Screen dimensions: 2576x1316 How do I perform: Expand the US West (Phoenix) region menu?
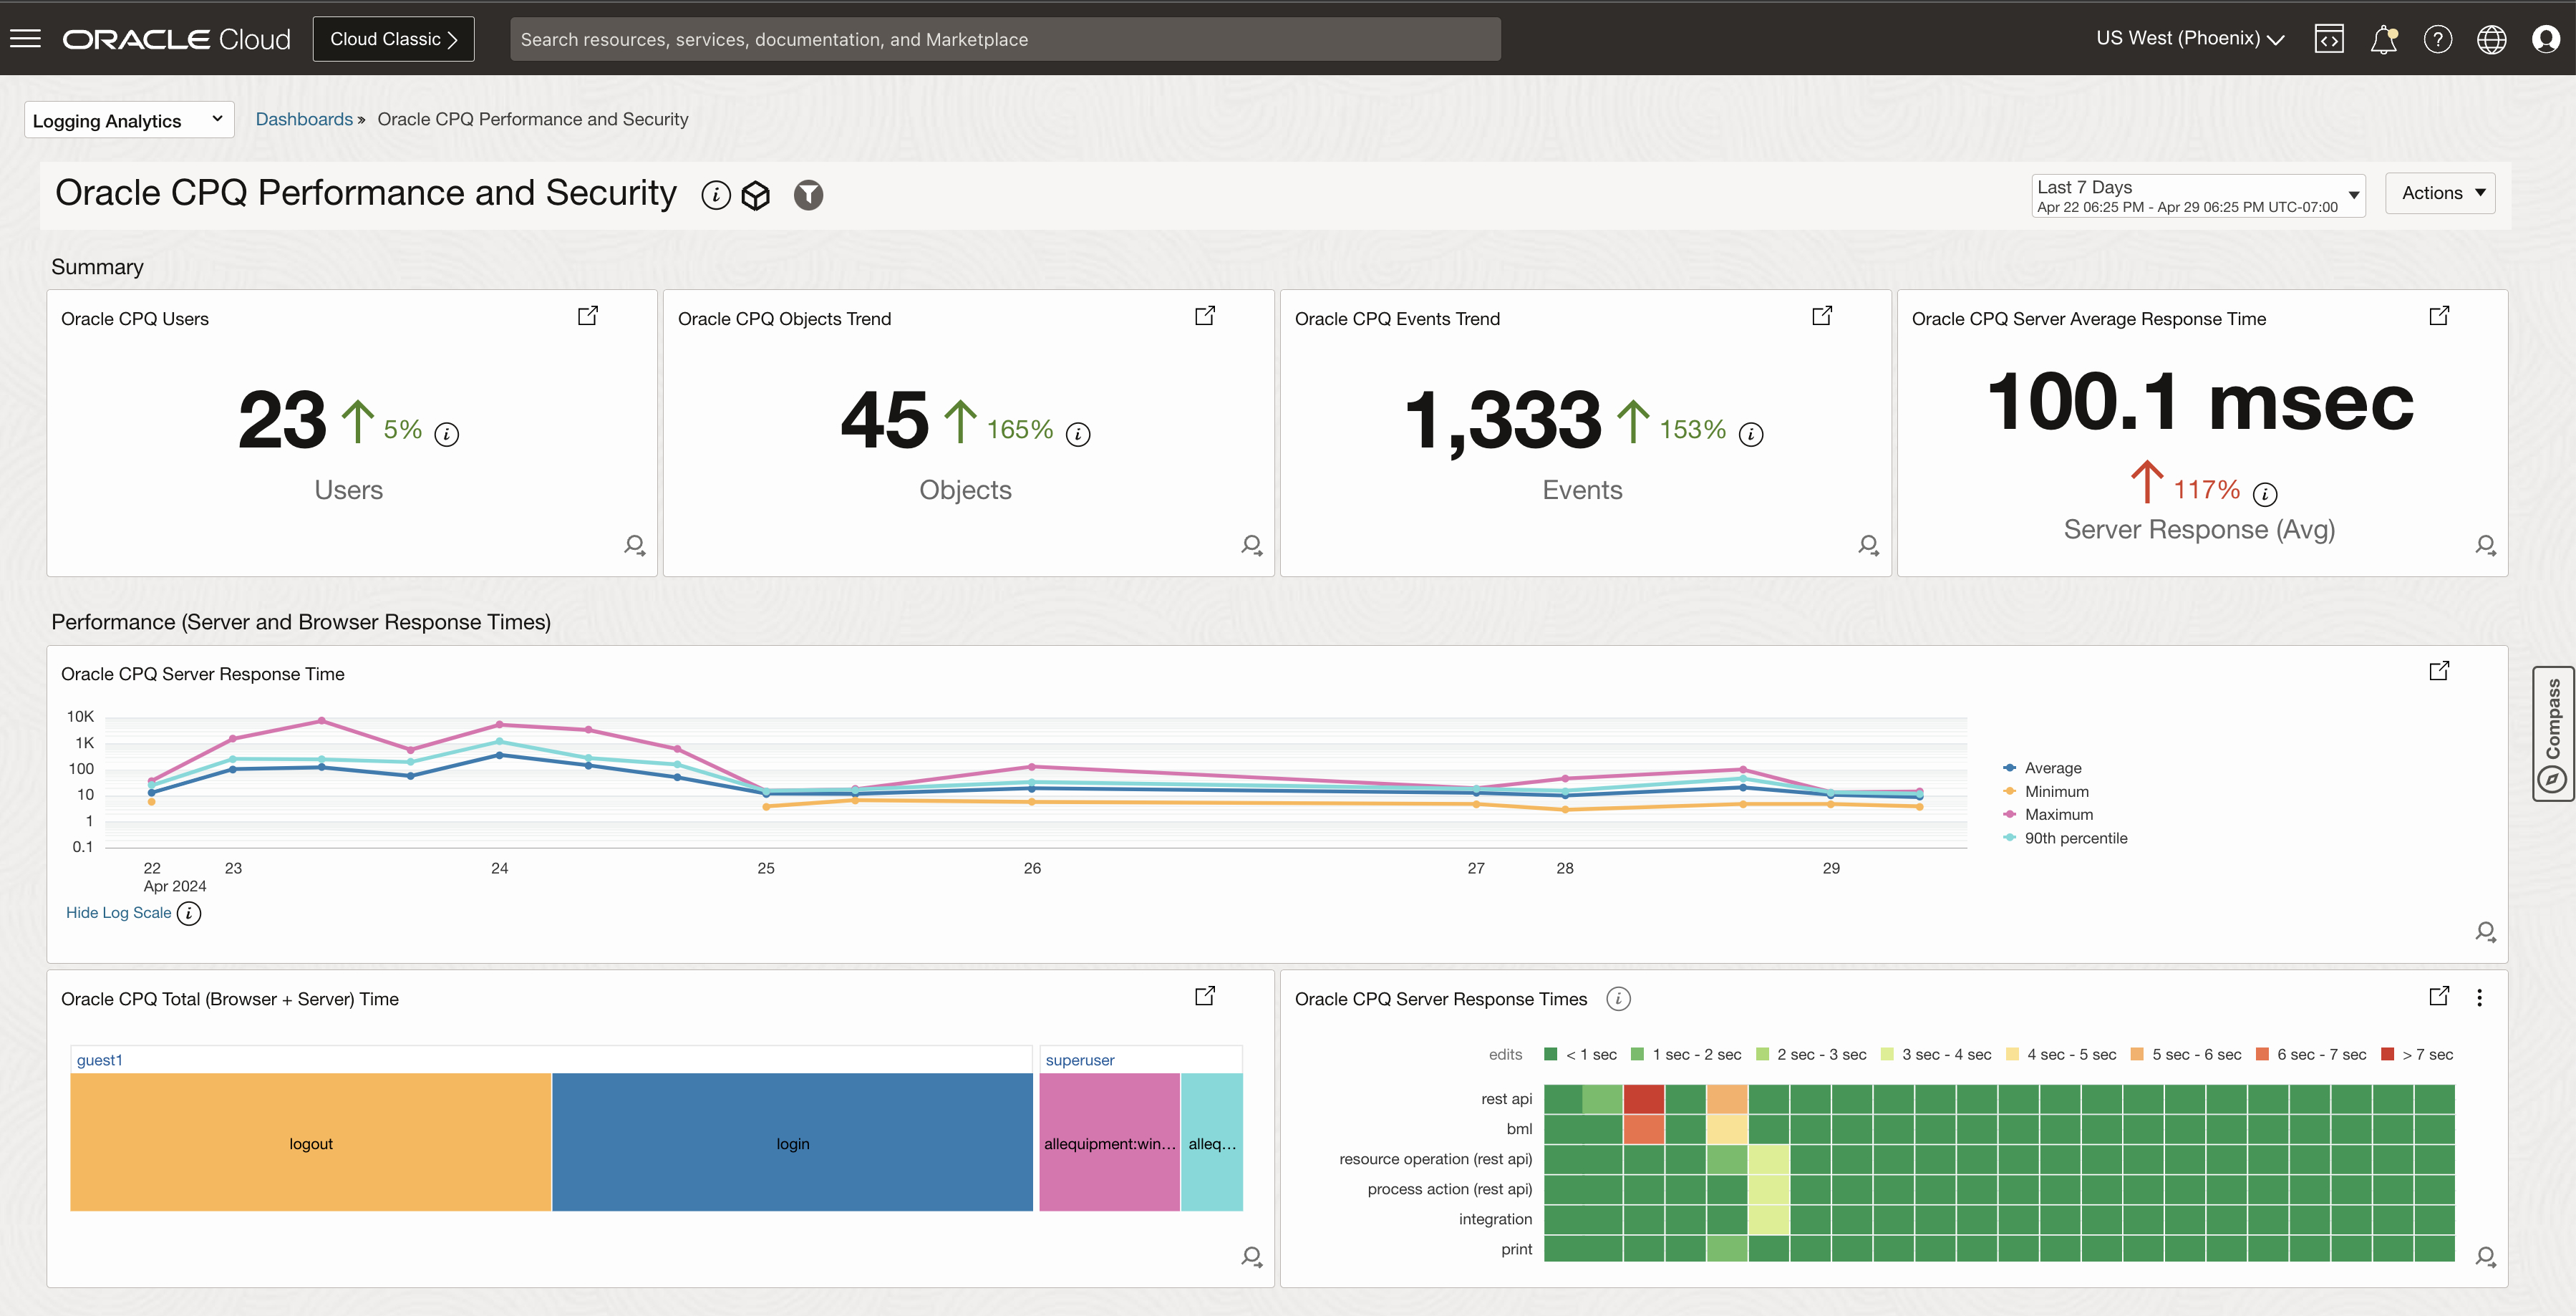click(2190, 39)
